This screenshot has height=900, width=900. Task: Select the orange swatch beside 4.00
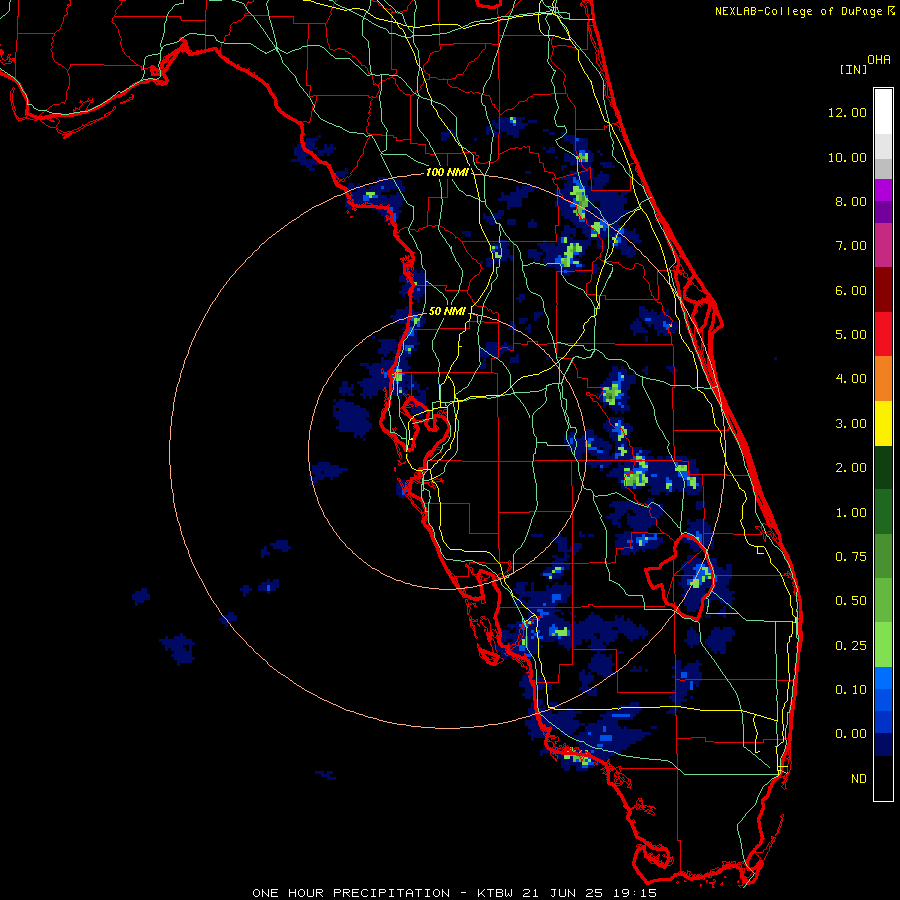883,379
